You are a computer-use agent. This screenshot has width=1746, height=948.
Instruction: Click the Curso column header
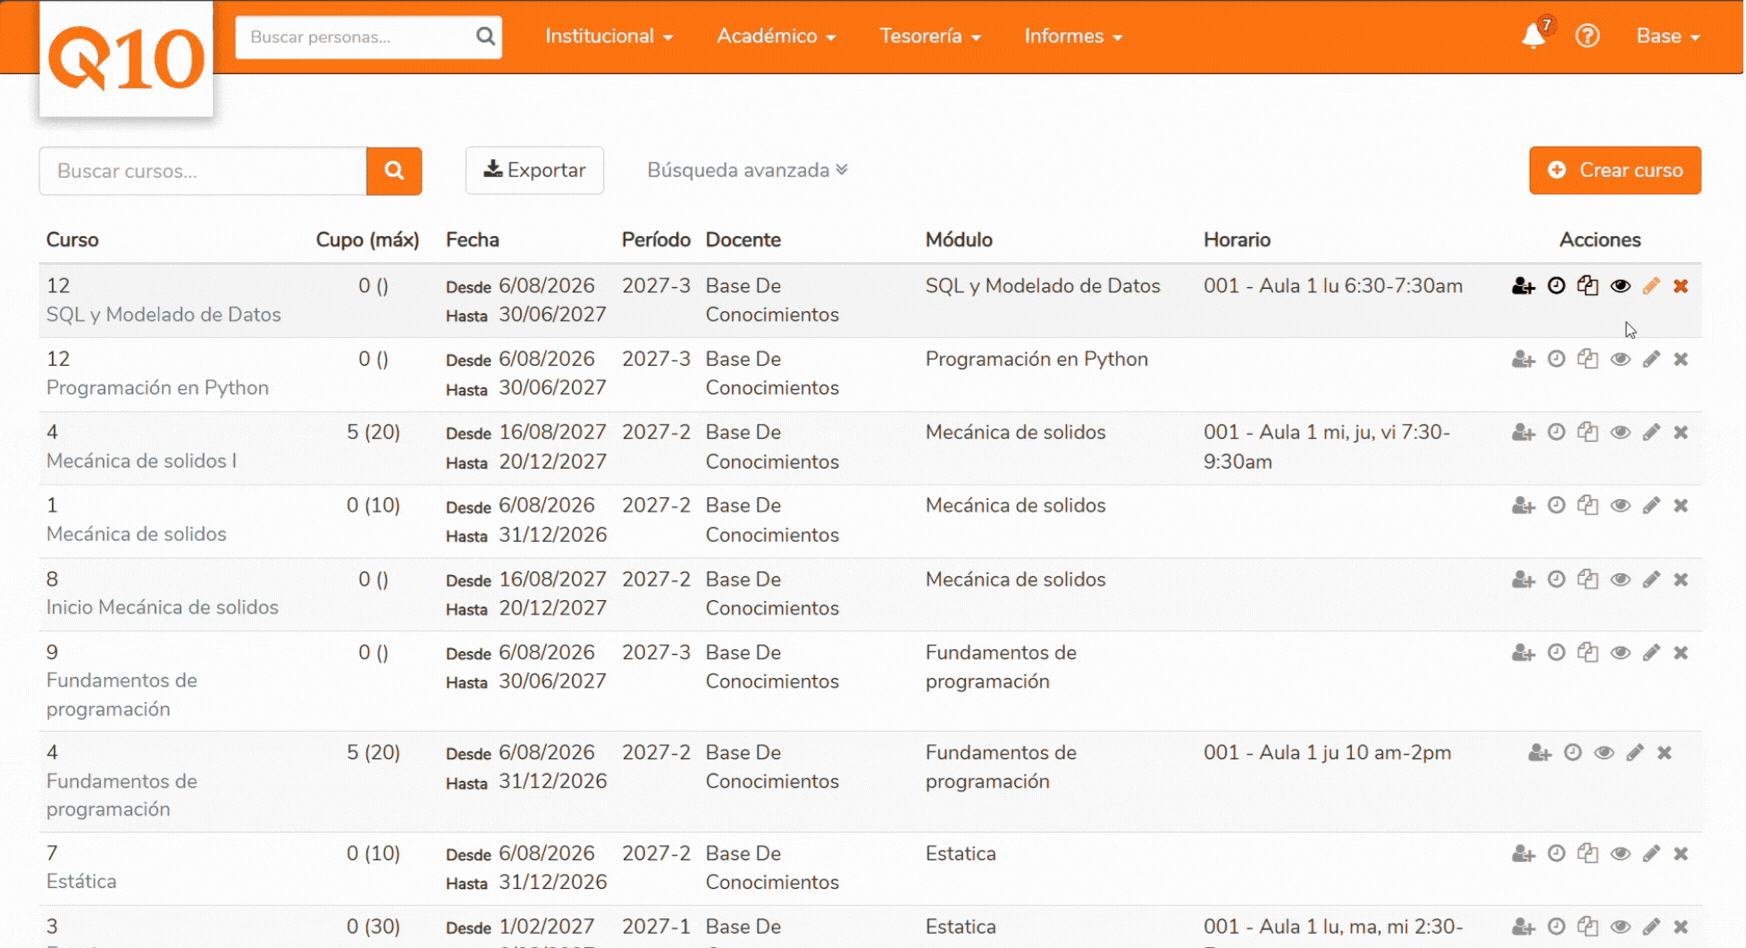72,240
